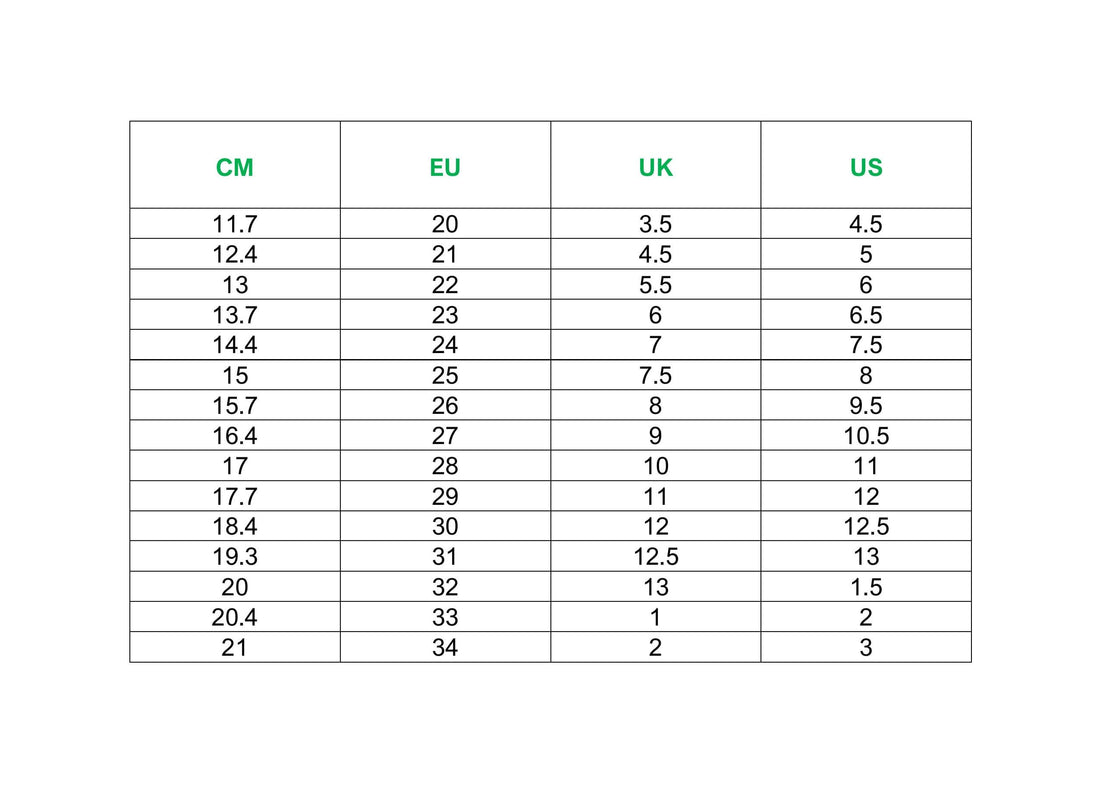1100x792 pixels.
Task: Click EU size 24 cell
Action: (x=445, y=345)
